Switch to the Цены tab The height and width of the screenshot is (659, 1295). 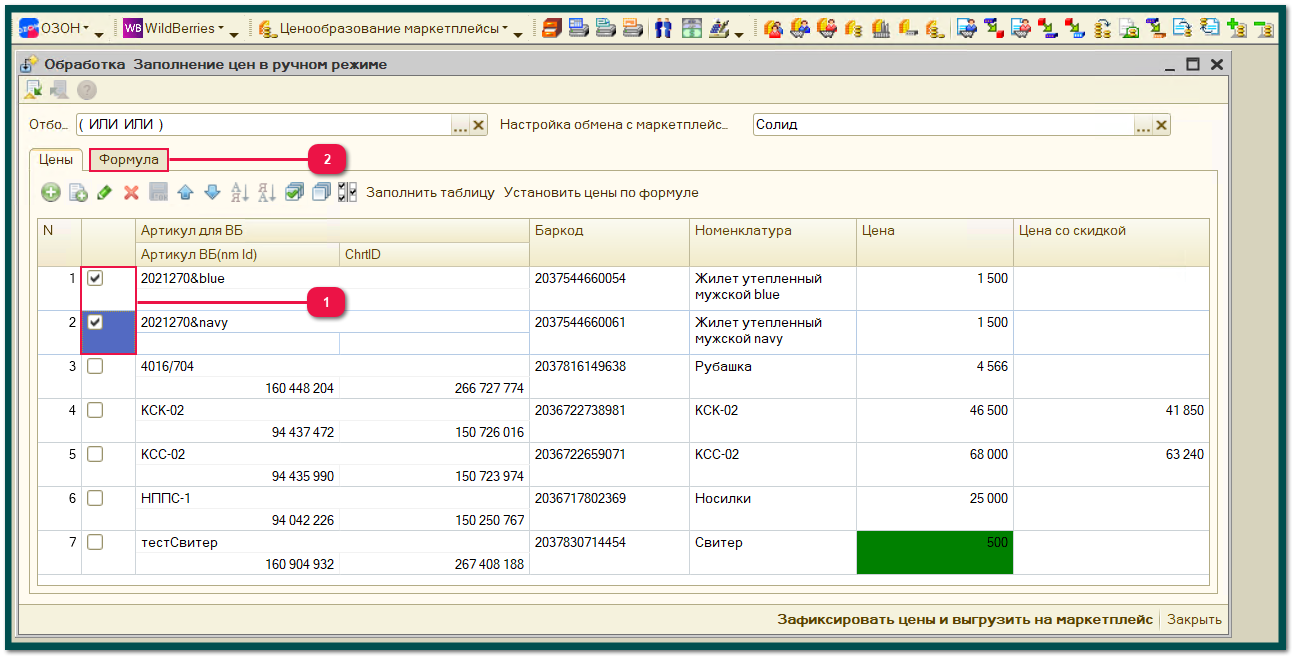click(56, 159)
